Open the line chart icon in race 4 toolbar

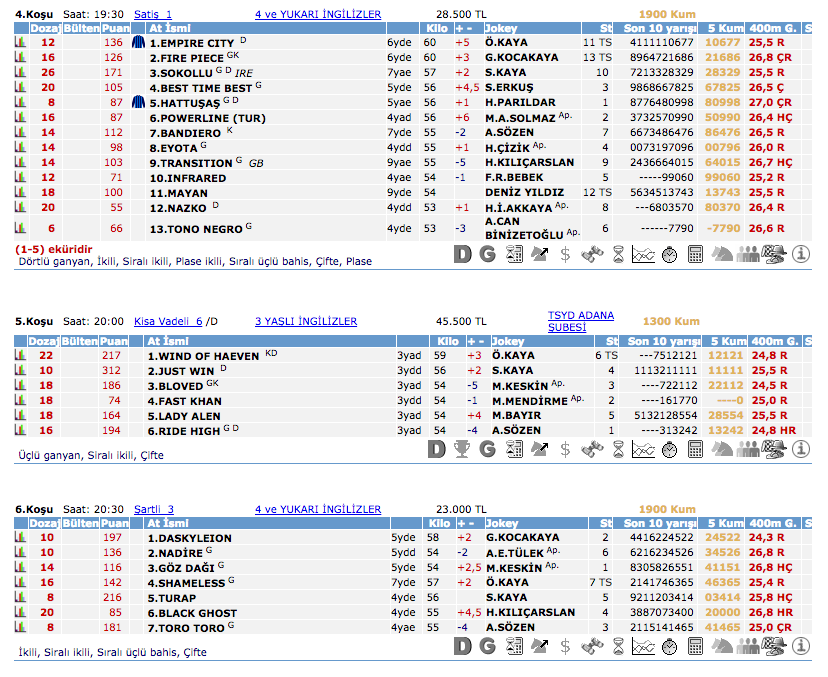[x=644, y=254]
